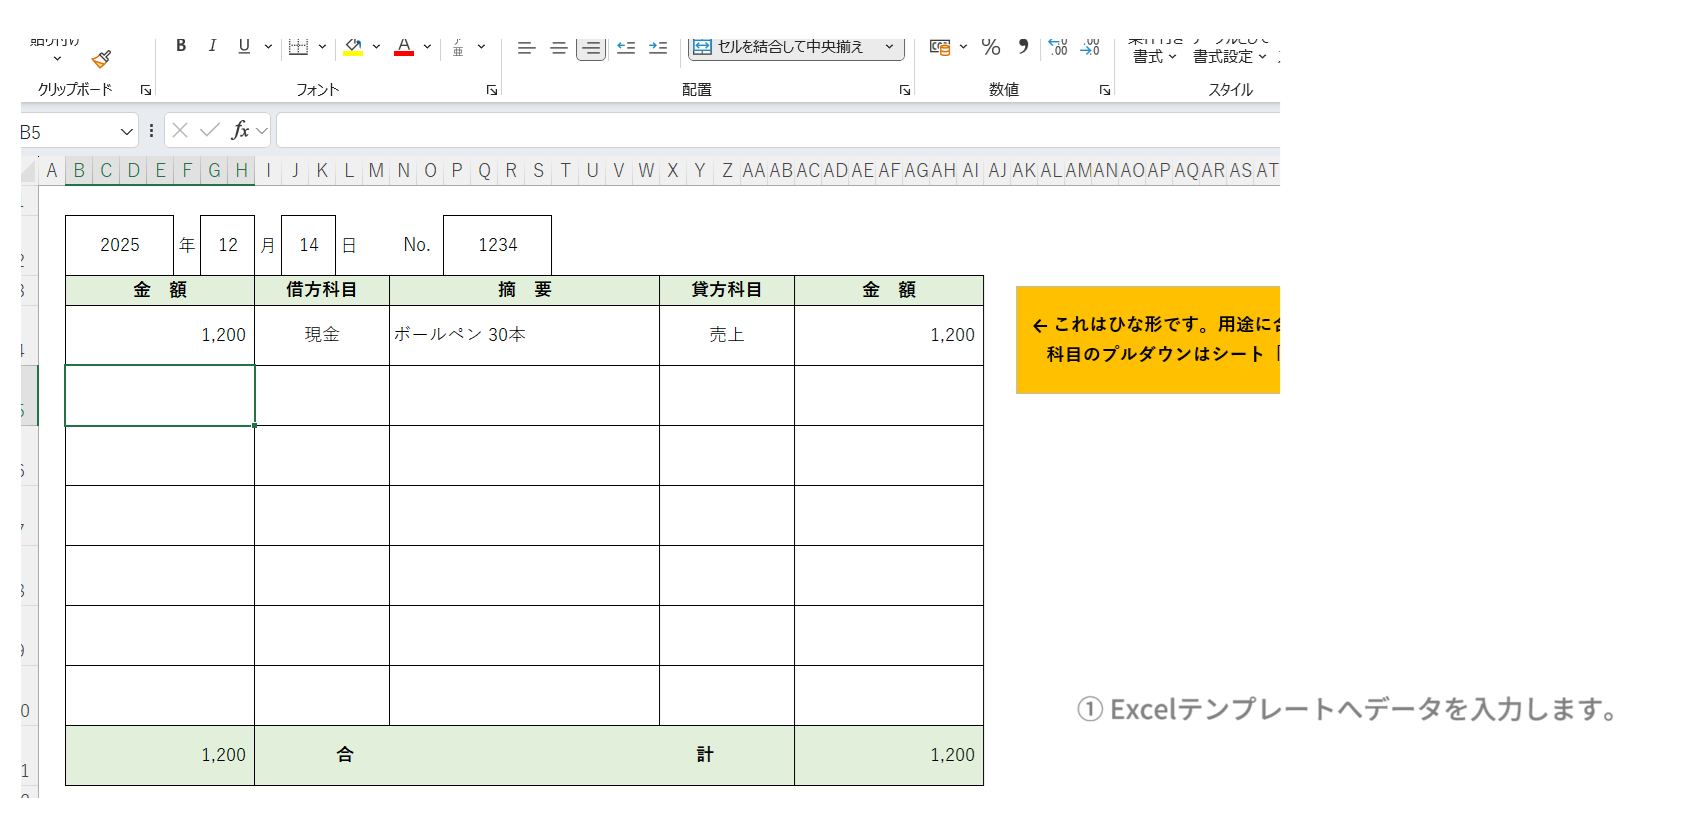Toggle right-align text button
This screenshot has height=834, width=1692.
(591, 47)
